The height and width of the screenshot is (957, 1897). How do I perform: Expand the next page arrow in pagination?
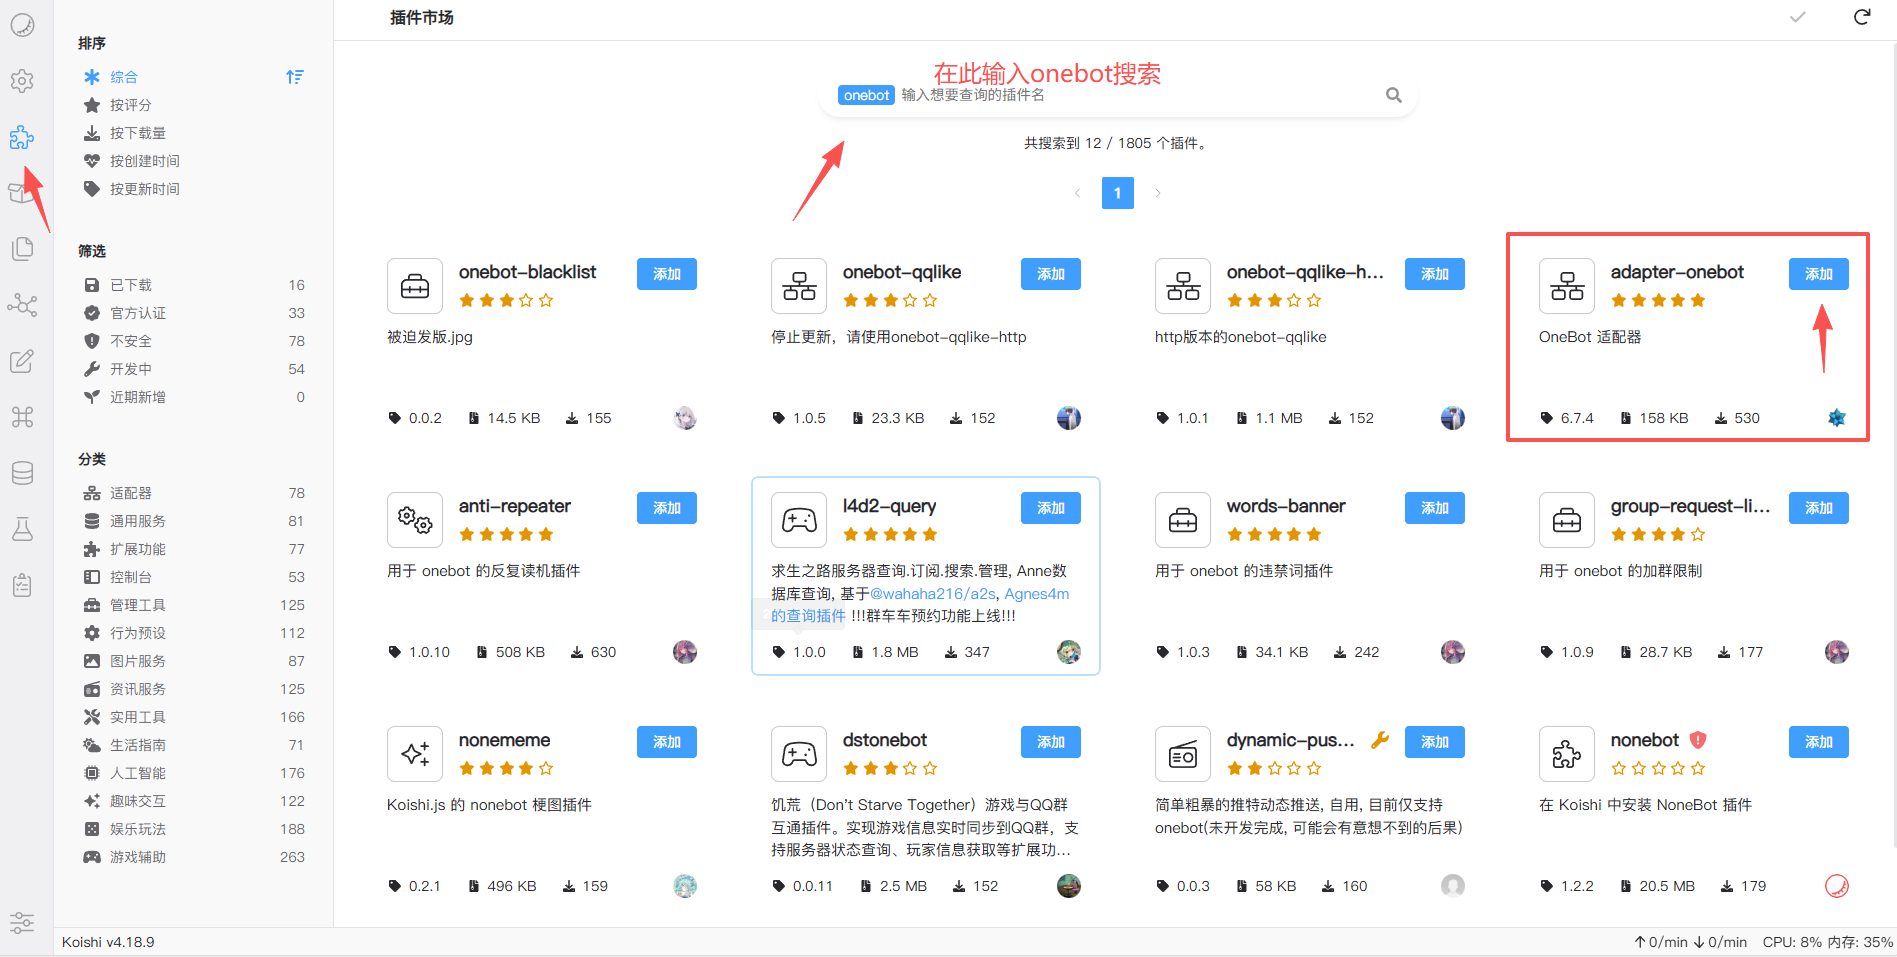coord(1157,193)
